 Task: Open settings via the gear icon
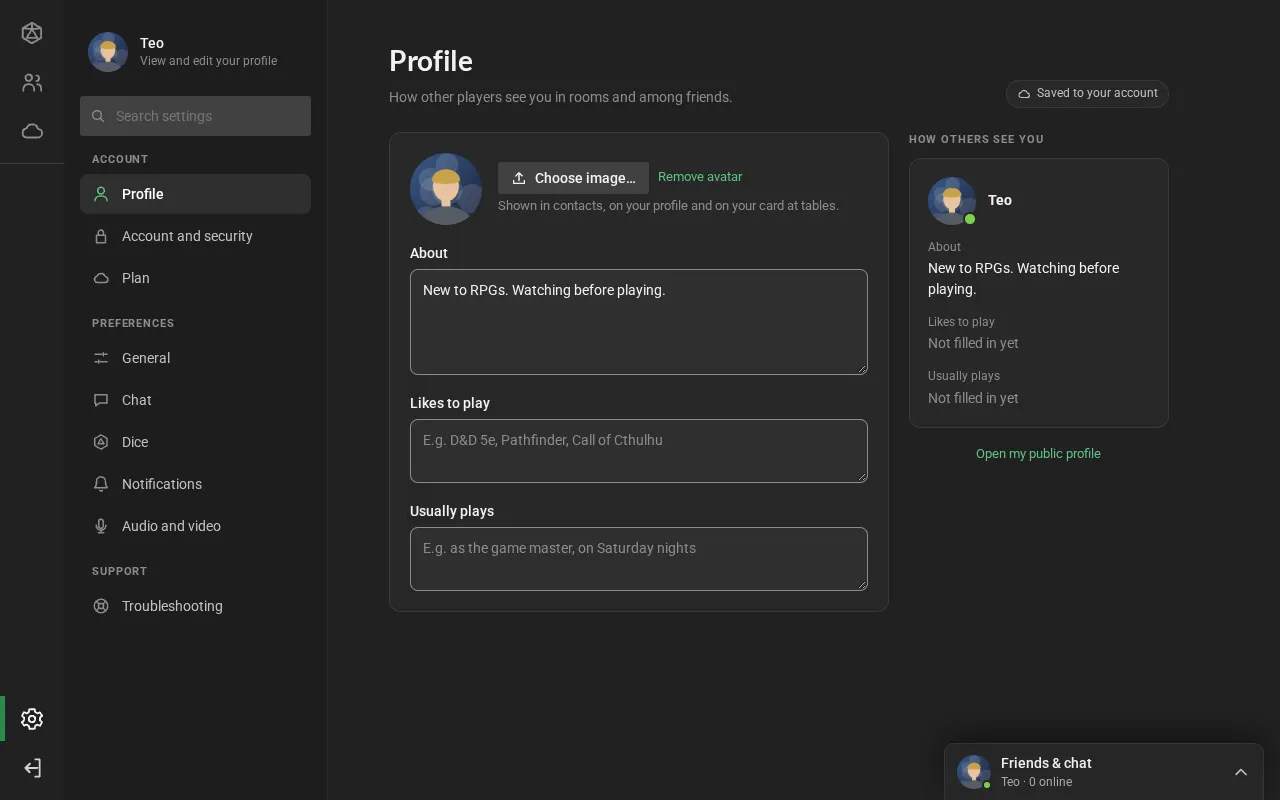click(x=32, y=719)
